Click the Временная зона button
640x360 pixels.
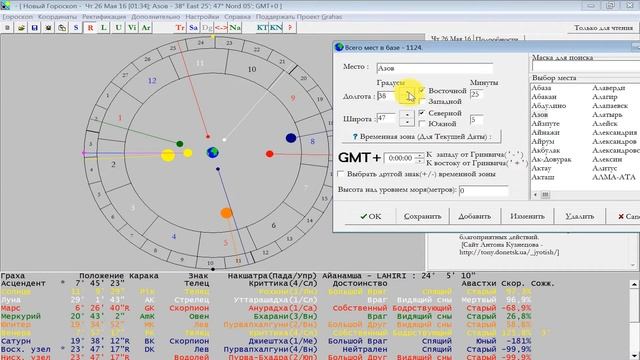coord(422,137)
